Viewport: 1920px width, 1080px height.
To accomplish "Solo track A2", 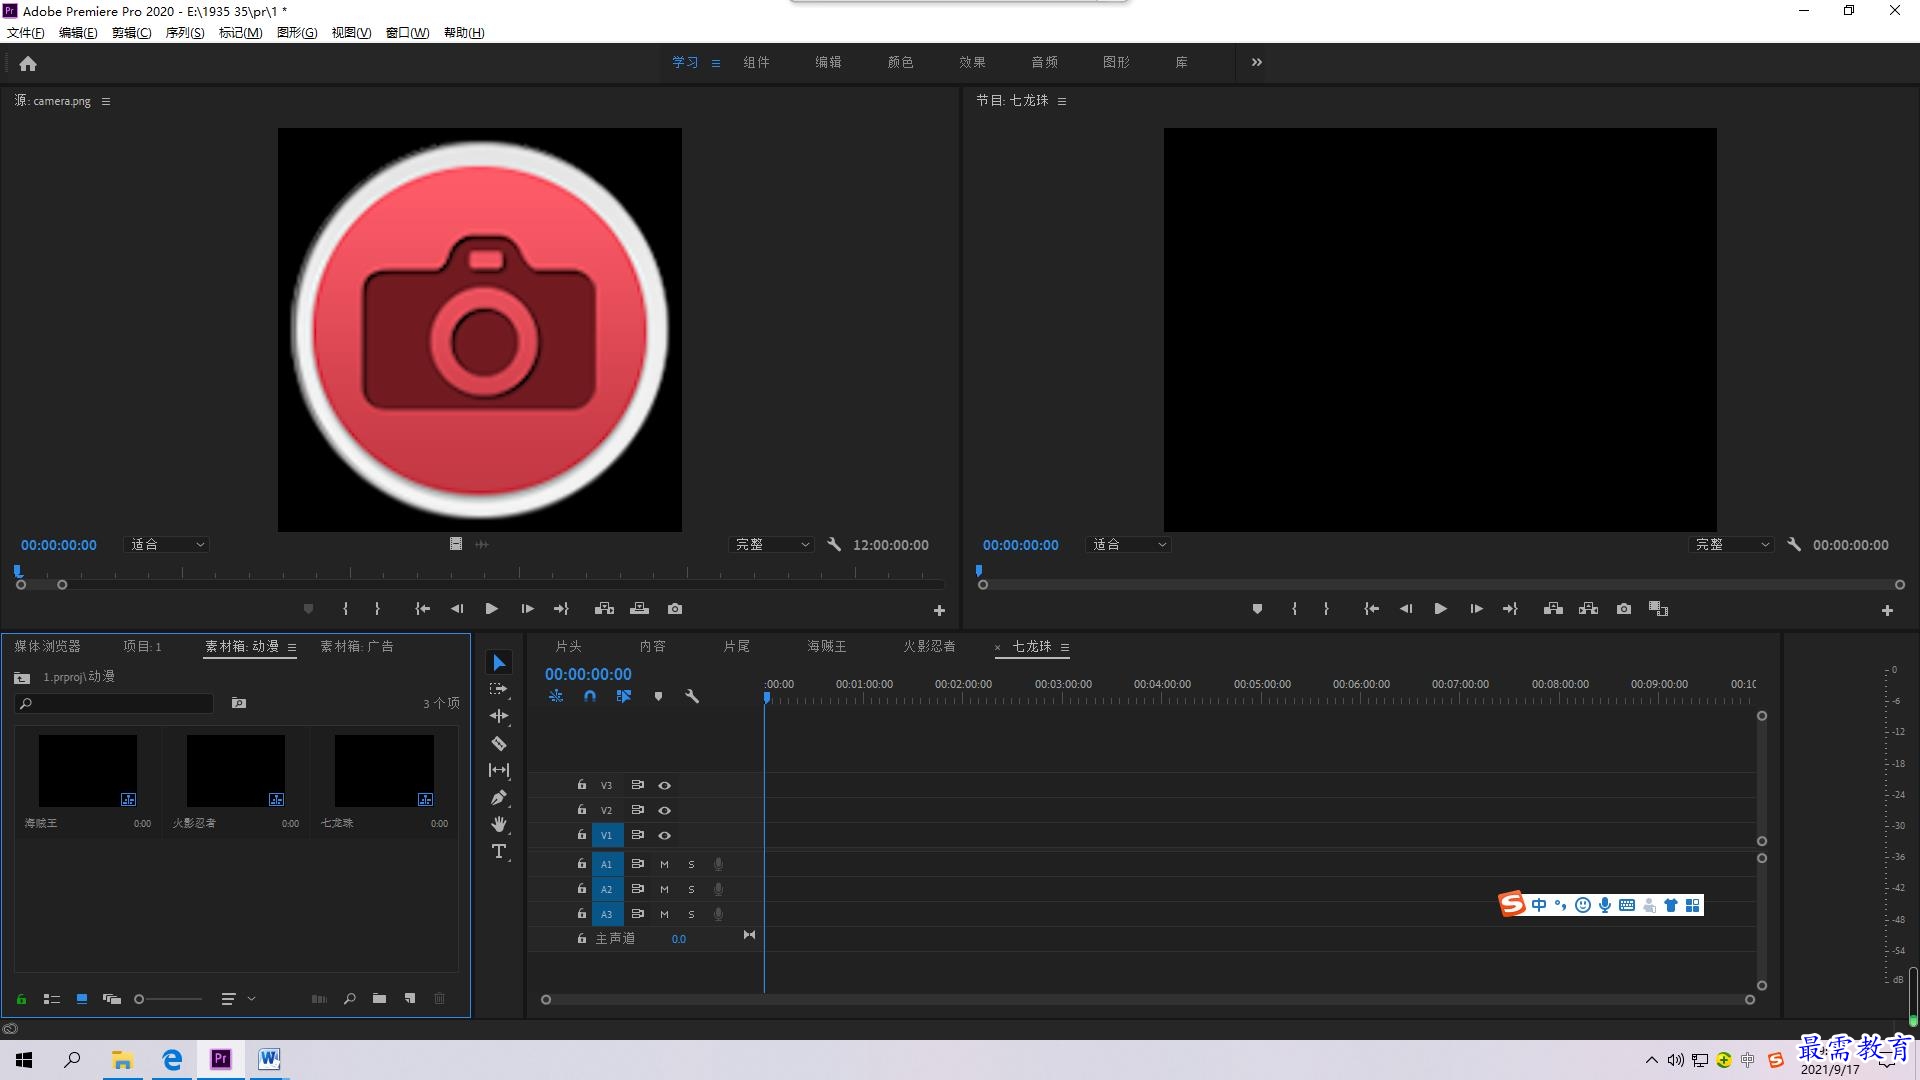I will (691, 889).
